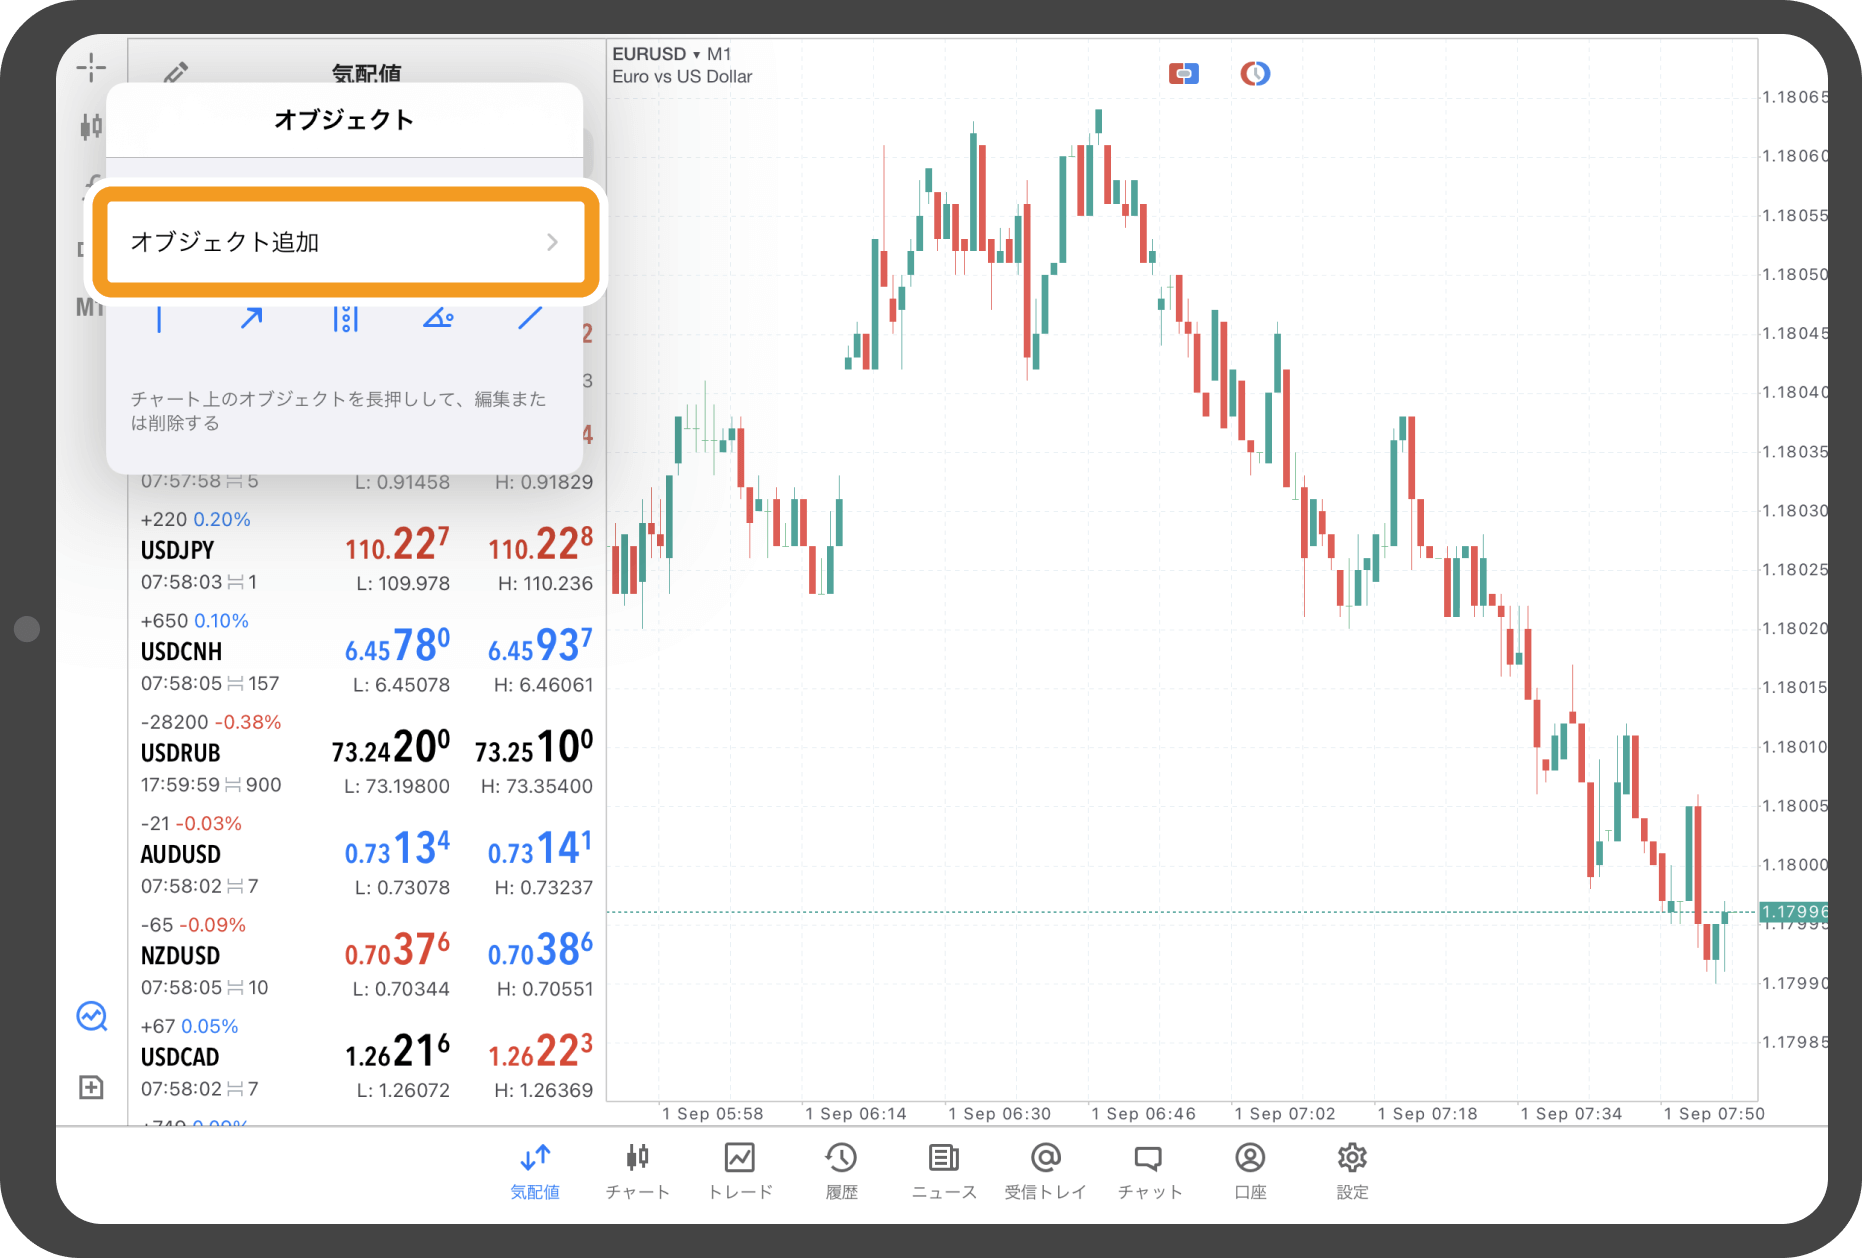The image size is (1862, 1258).
Task: Select the crosshair tool in sidebar
Action: click(91, 68)
